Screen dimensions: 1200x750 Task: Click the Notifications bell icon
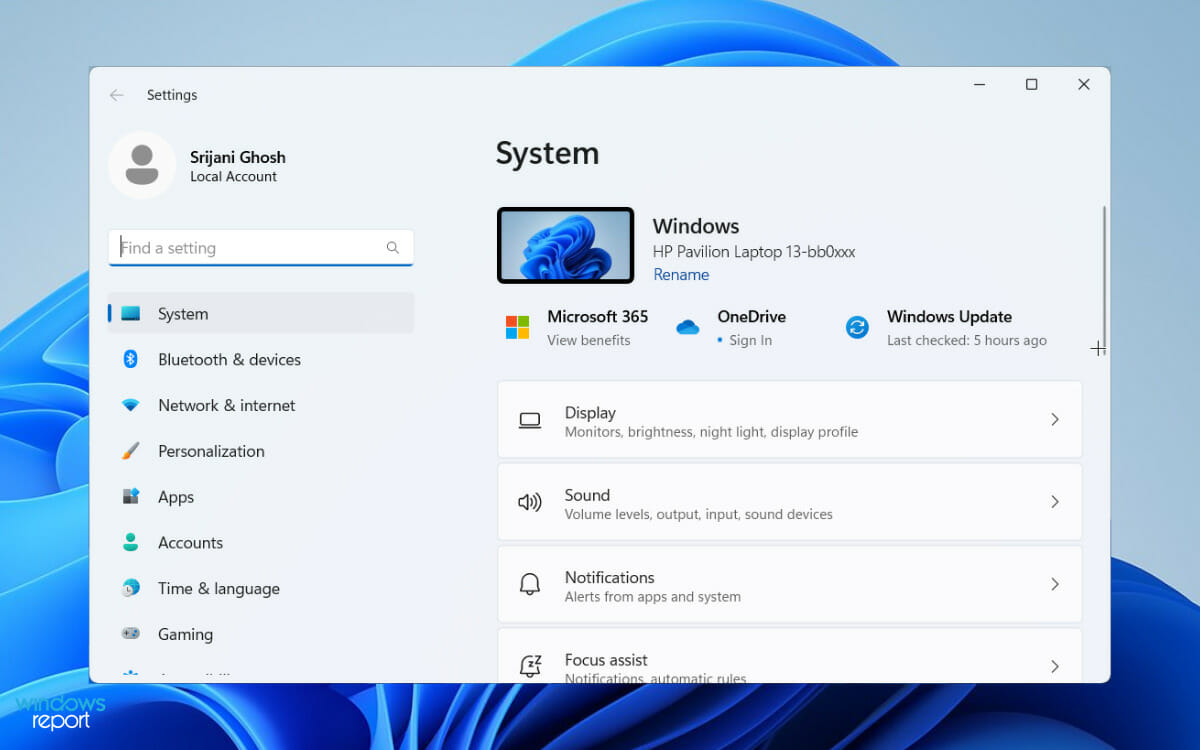(x=529, y=583)
